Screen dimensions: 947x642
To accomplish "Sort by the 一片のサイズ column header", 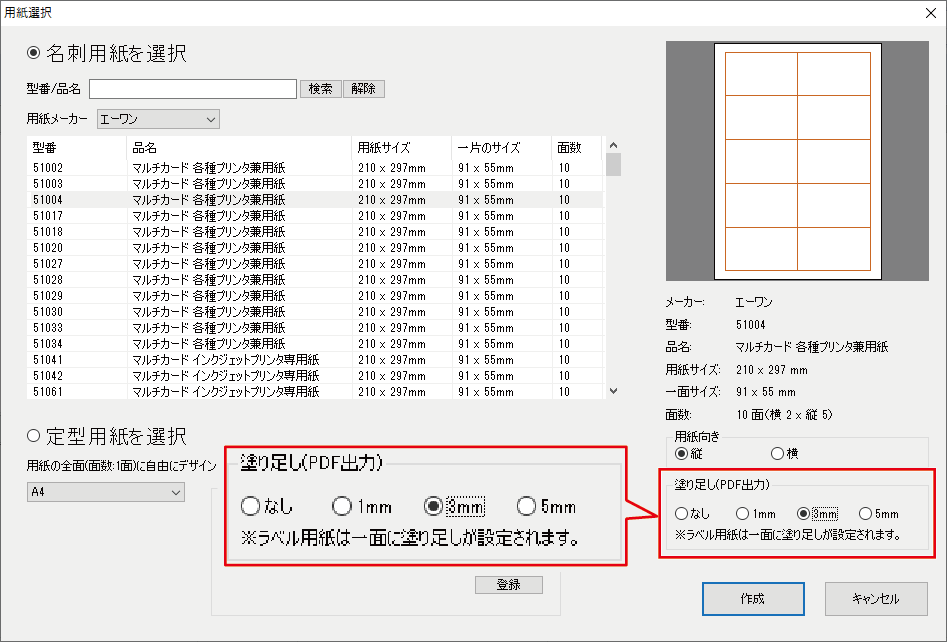I will tap(502, 147).
